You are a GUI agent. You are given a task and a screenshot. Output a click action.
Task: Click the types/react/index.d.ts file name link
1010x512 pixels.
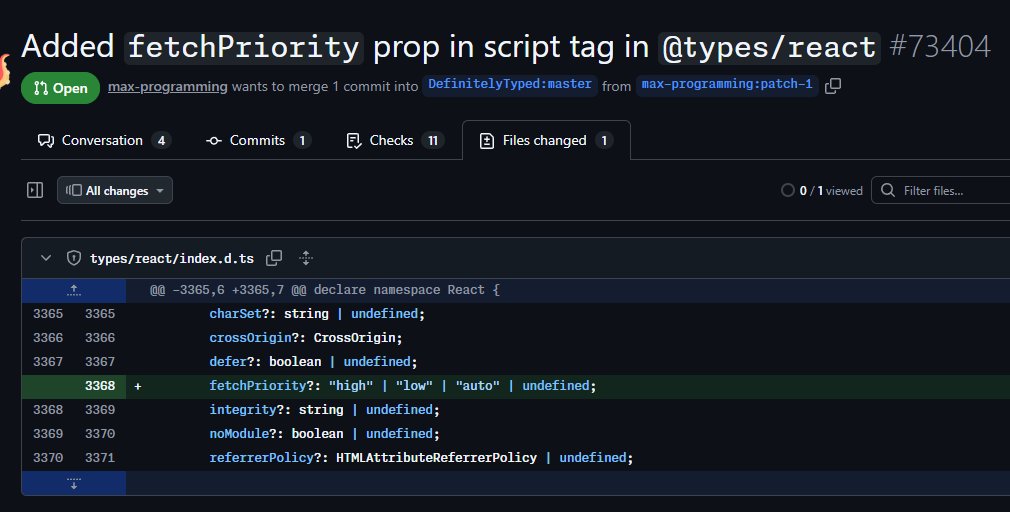coord(172,258)
